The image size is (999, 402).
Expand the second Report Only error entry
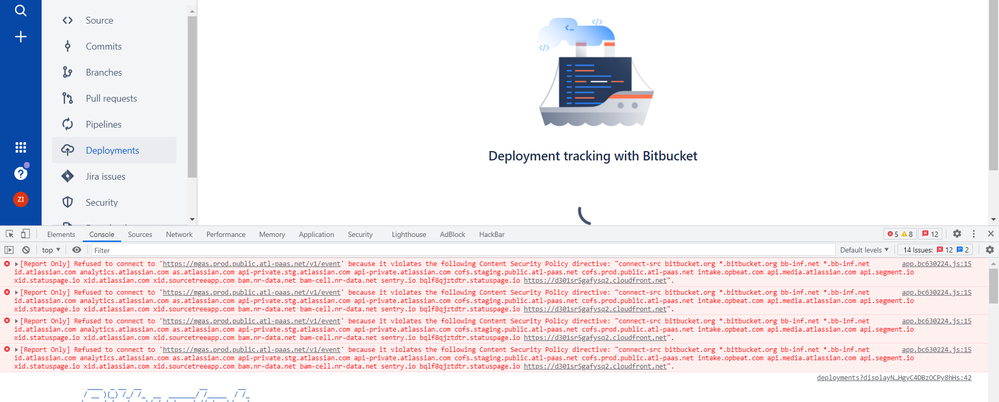pyautogui.click(x=17, y=292)
